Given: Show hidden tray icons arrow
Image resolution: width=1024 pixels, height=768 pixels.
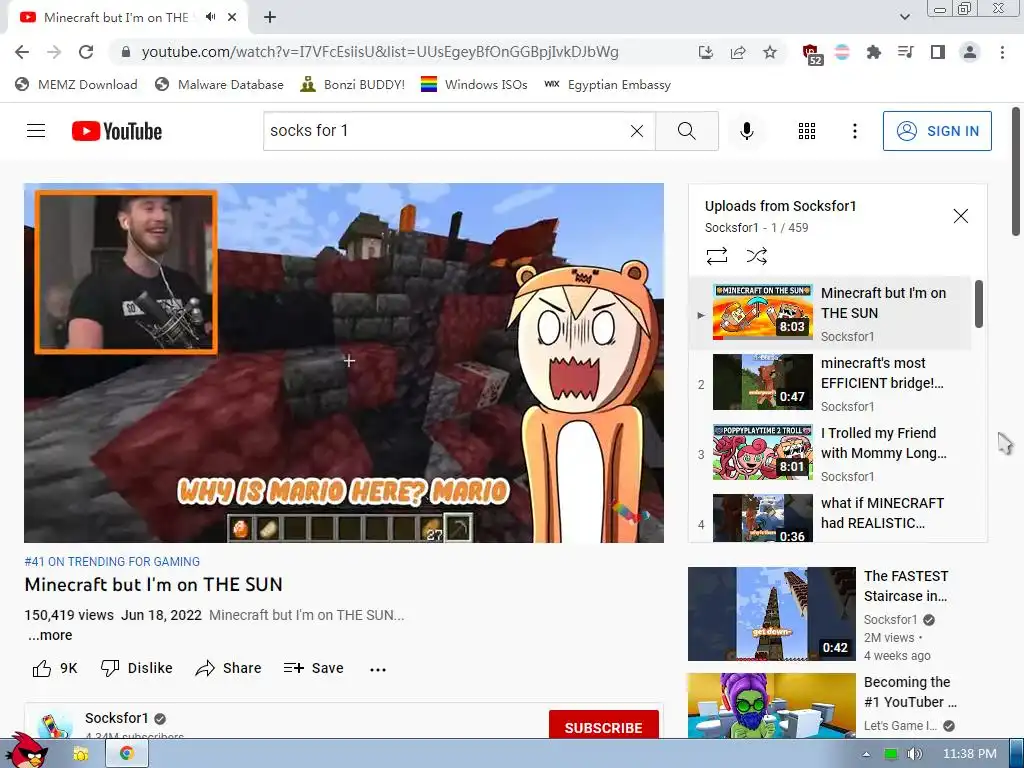Looking at the screenshot, I should 866,754.
